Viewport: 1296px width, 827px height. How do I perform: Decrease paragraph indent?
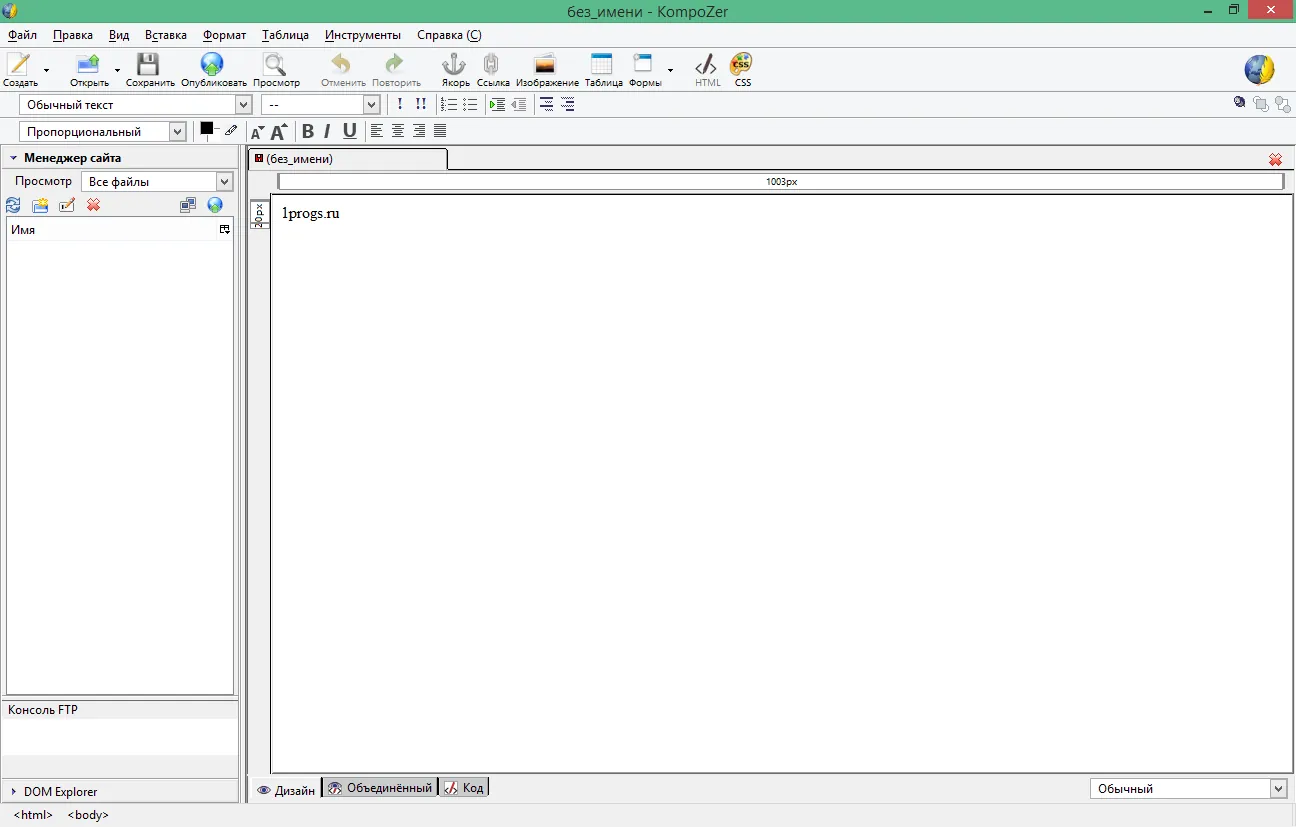(518, 104)
